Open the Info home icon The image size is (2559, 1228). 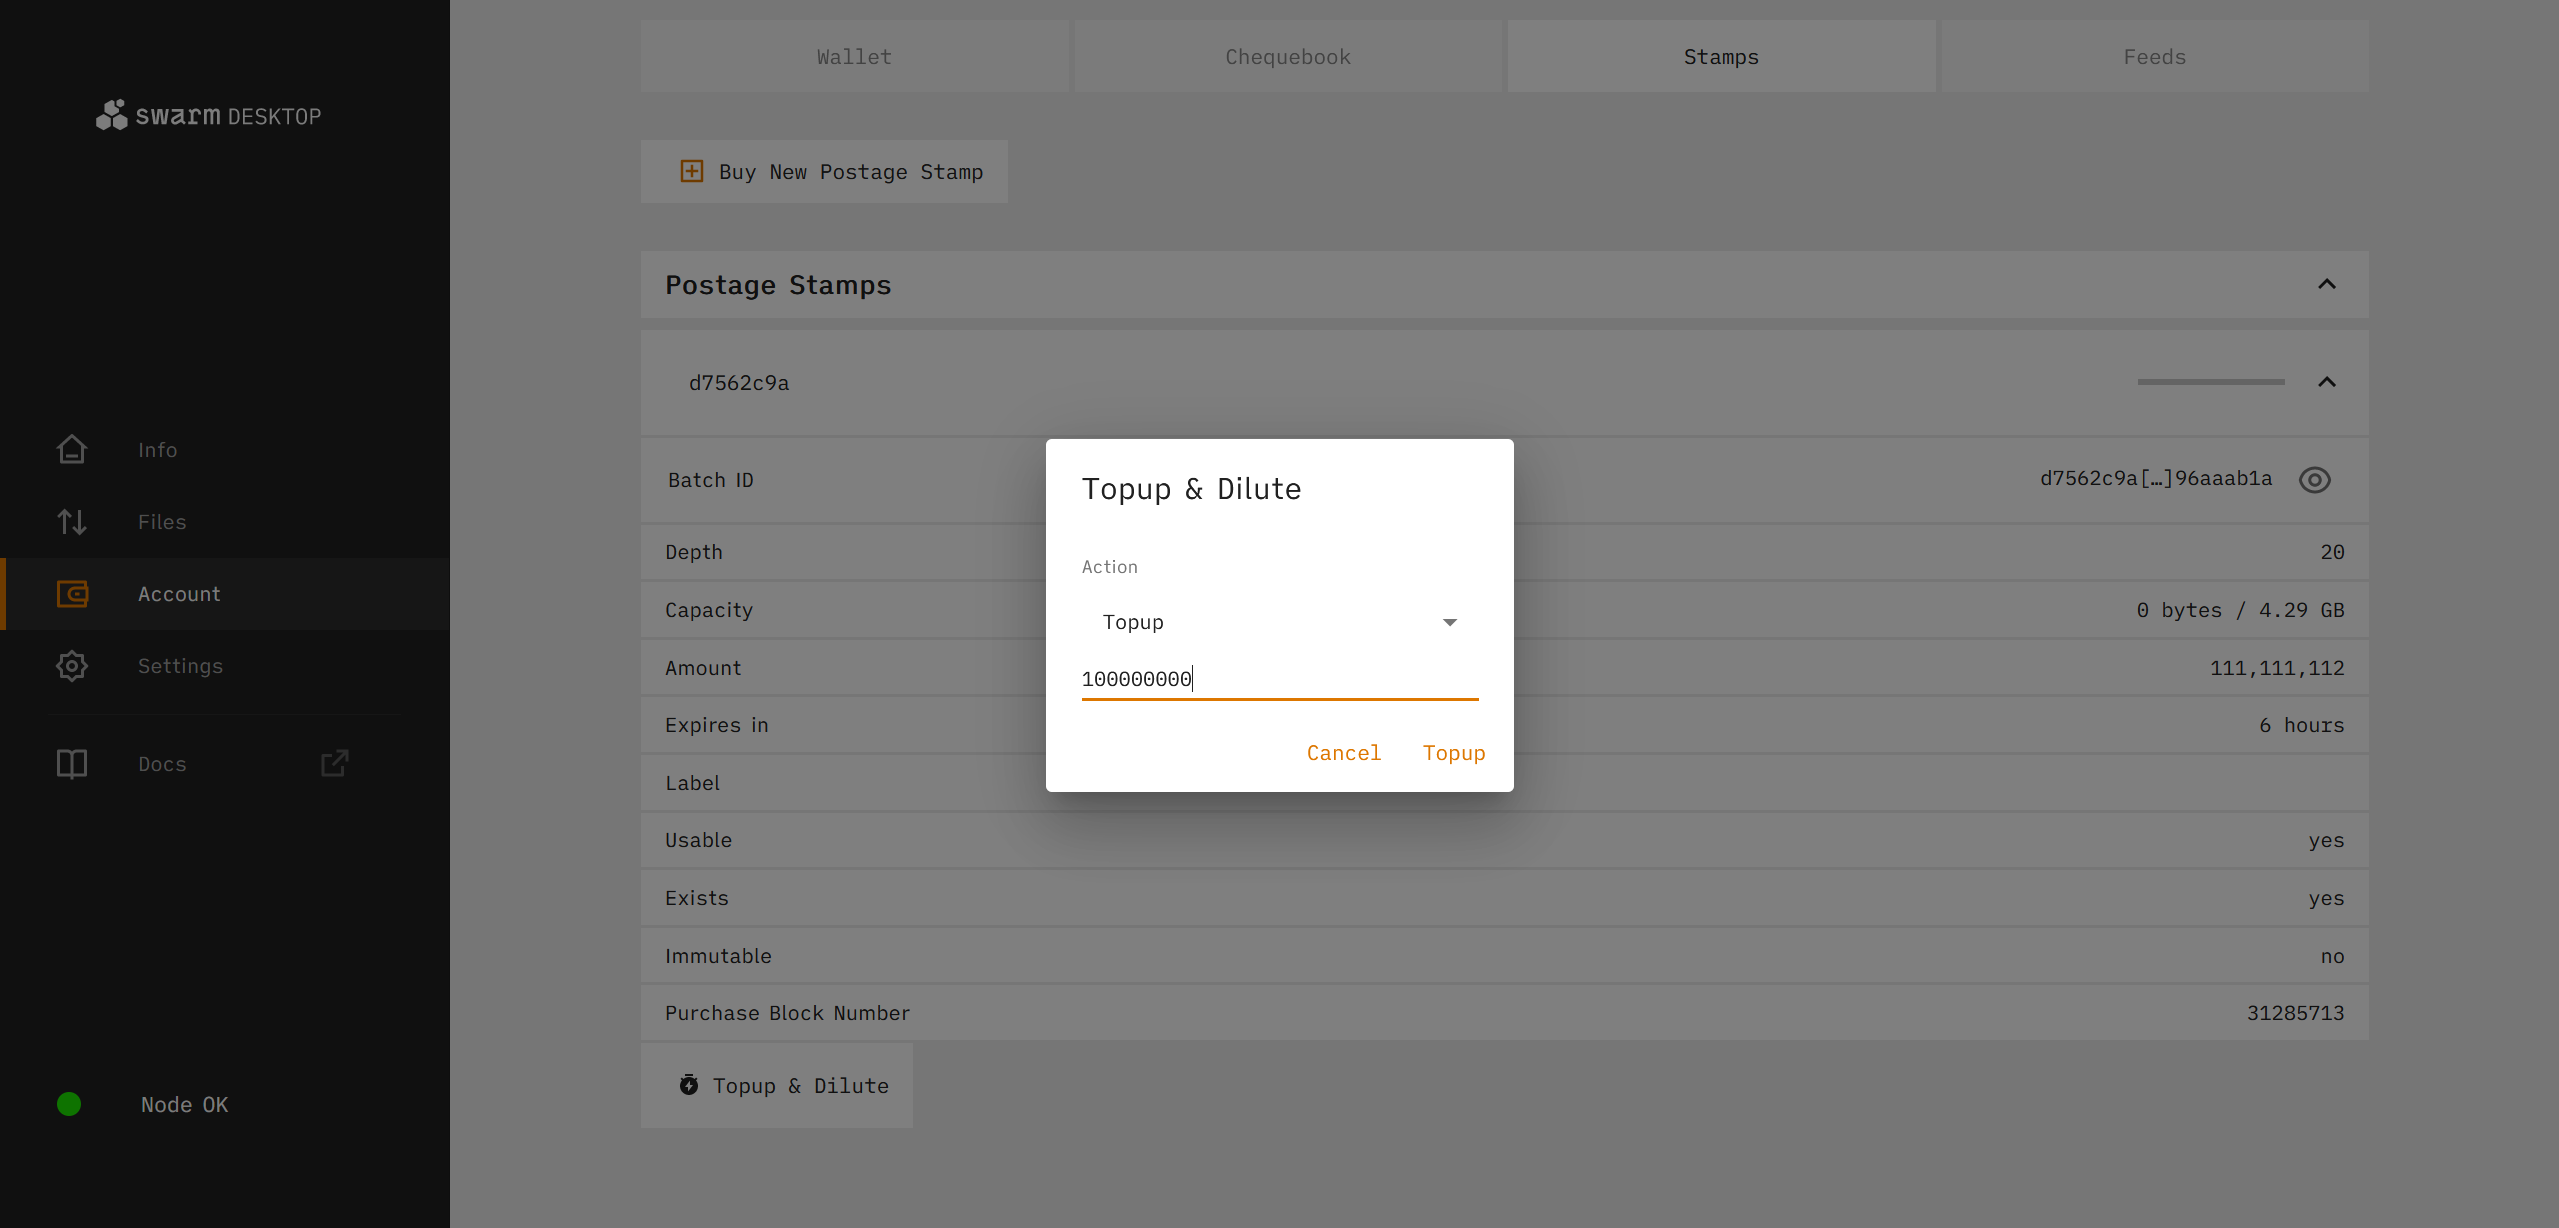pos(72,450)
